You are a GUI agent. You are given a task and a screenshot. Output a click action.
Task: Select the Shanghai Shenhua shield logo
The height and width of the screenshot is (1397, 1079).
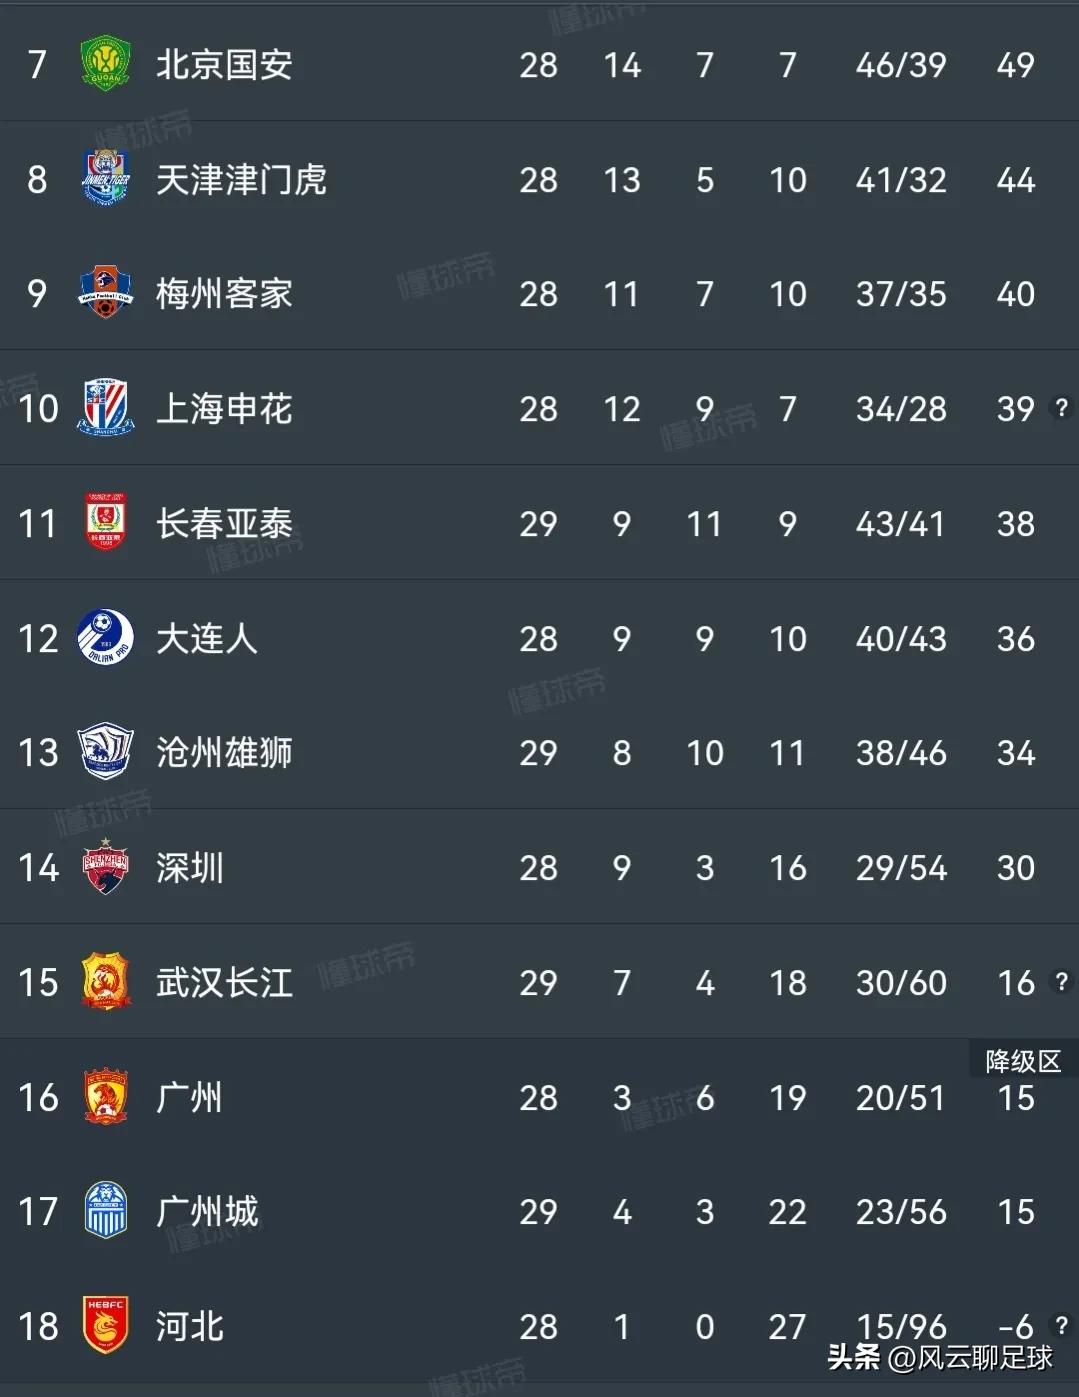point(105,408)
